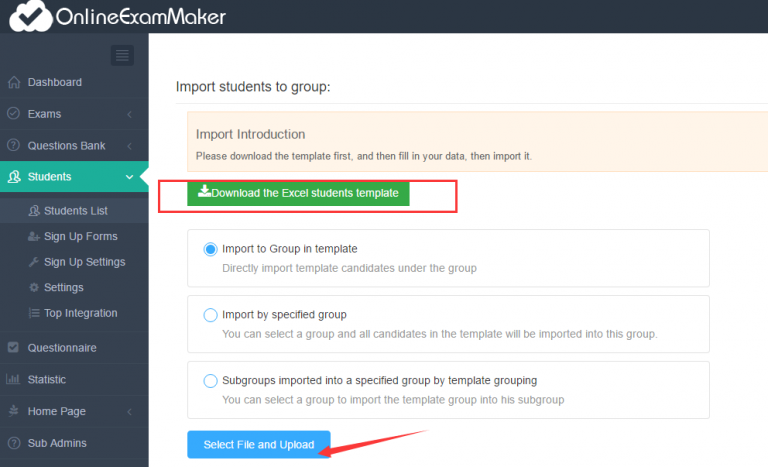Image resolution: width=768 pixels, height=467 pixels.
Task: Select Import to Group in template radio
Action: click(211, 249)
